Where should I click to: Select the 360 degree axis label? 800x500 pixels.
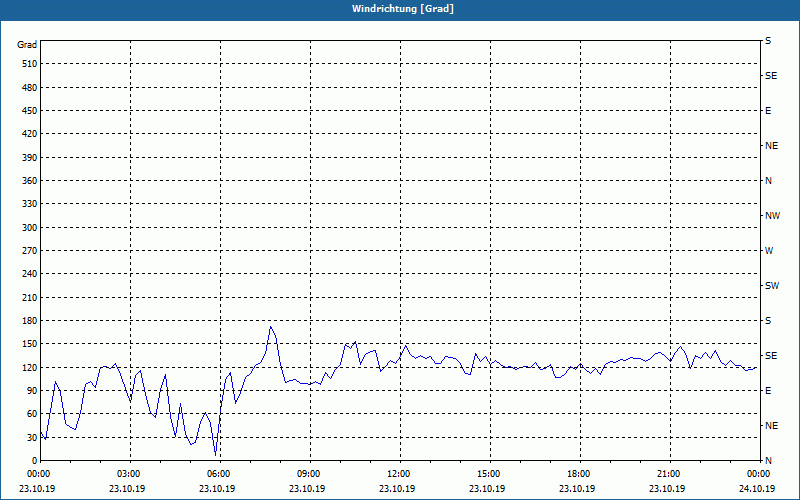(30, 181)
